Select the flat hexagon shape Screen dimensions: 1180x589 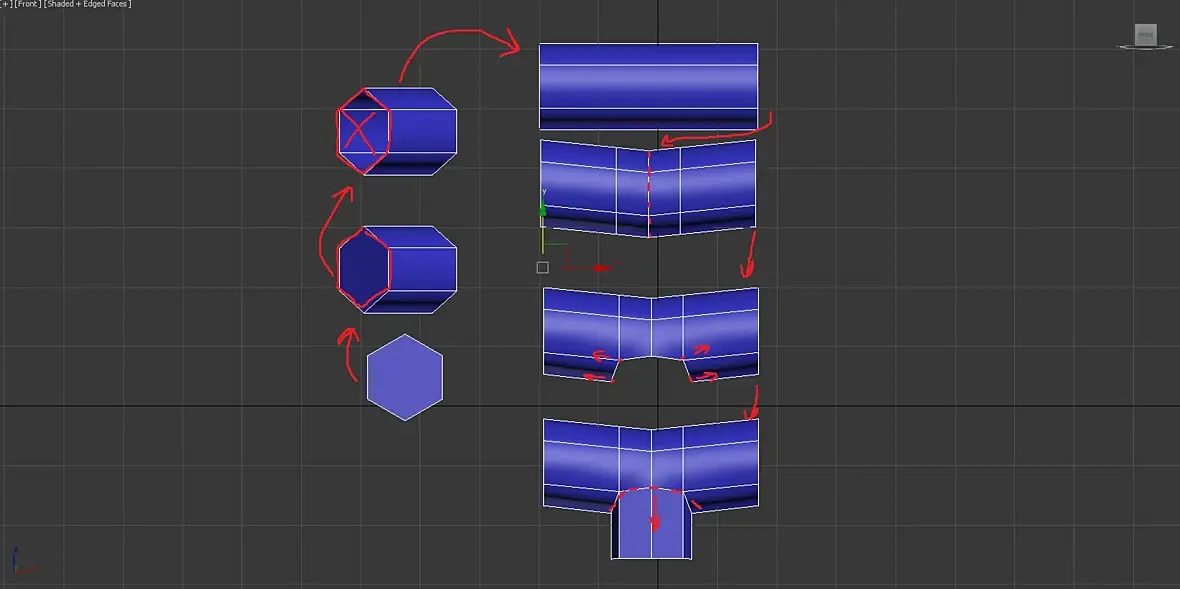[x=405, y=378]
